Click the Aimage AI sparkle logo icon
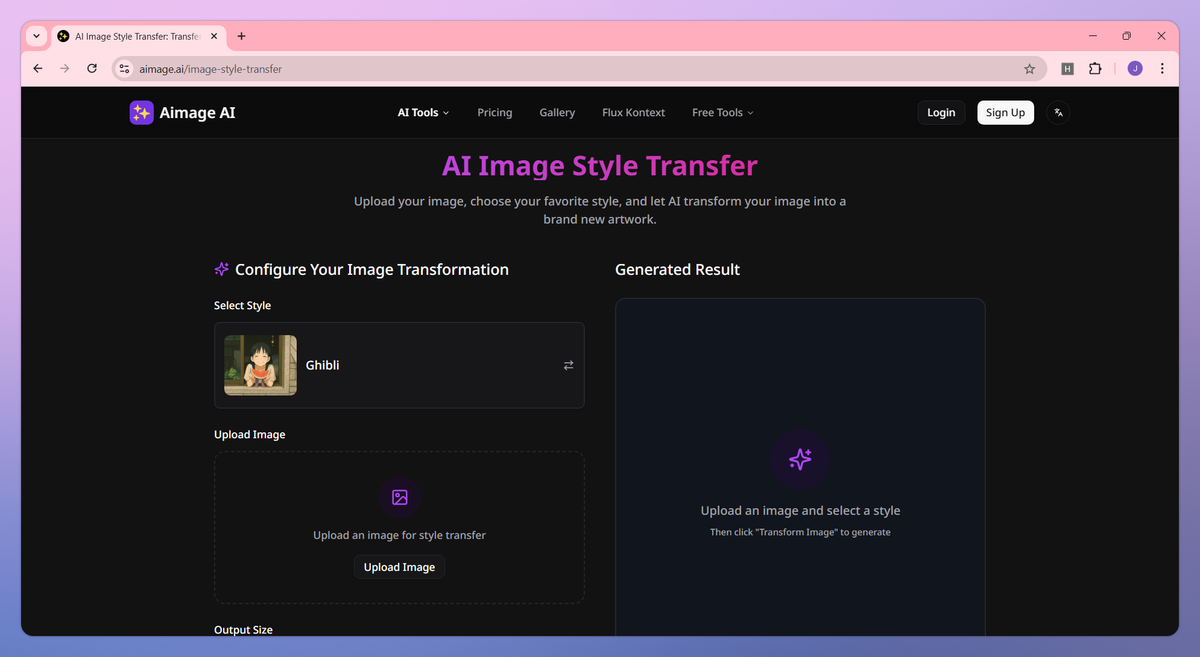Viewport: 1200px width, 657px height. pyautogui.click(x=142, y=113)
